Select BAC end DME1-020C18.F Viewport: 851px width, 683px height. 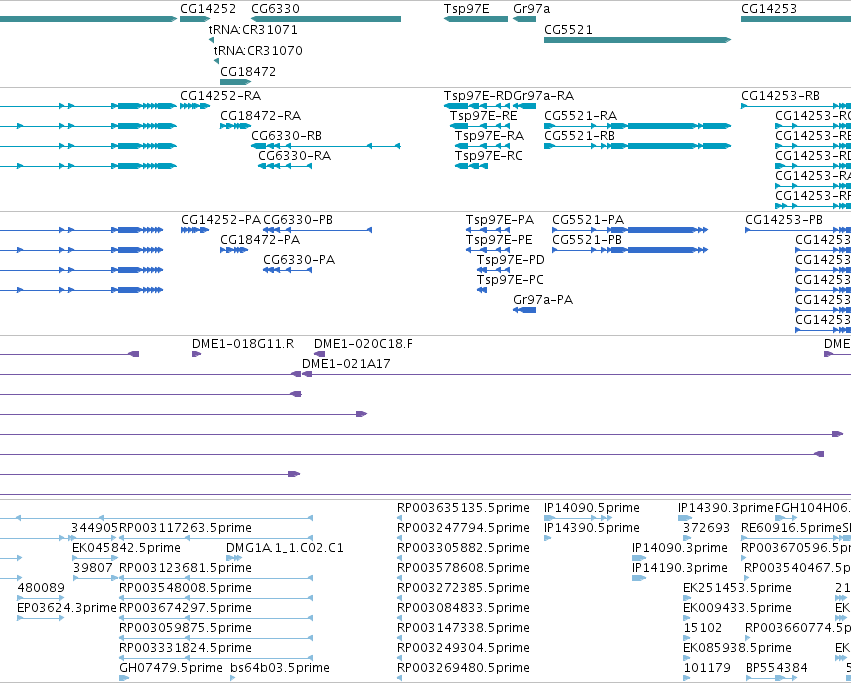tap(363, 344)
